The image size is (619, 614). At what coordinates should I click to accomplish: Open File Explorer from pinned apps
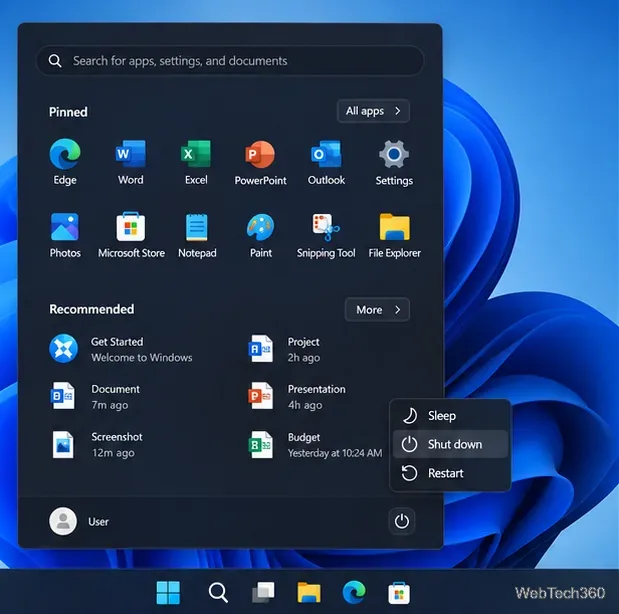394,235
